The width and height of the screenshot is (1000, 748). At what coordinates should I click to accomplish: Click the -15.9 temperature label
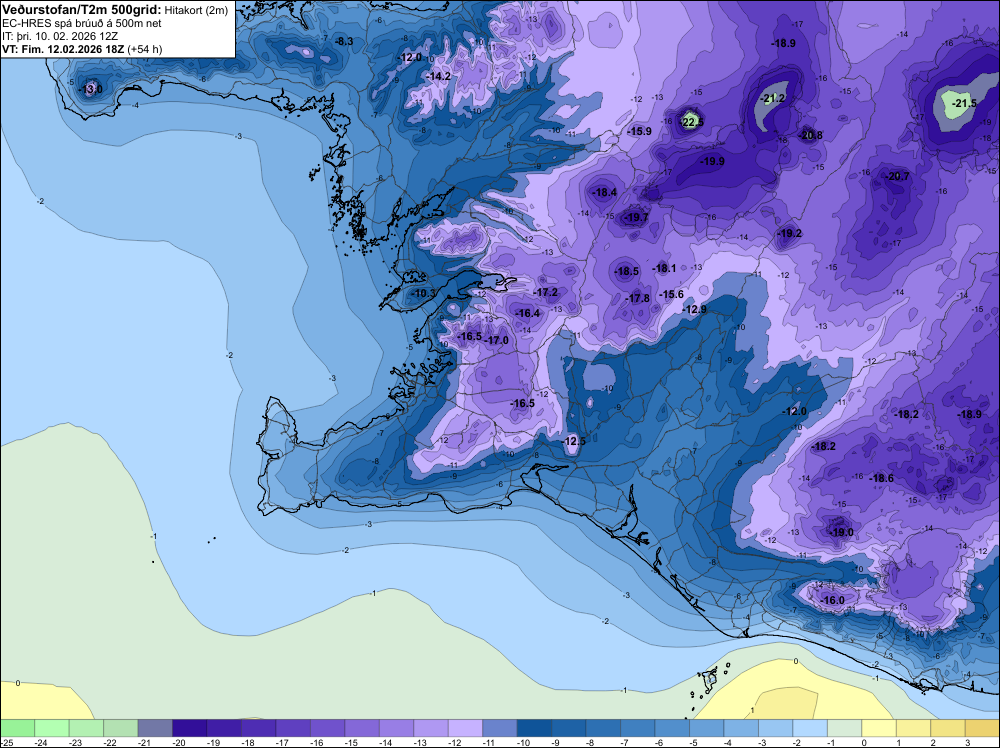[640, 131]
